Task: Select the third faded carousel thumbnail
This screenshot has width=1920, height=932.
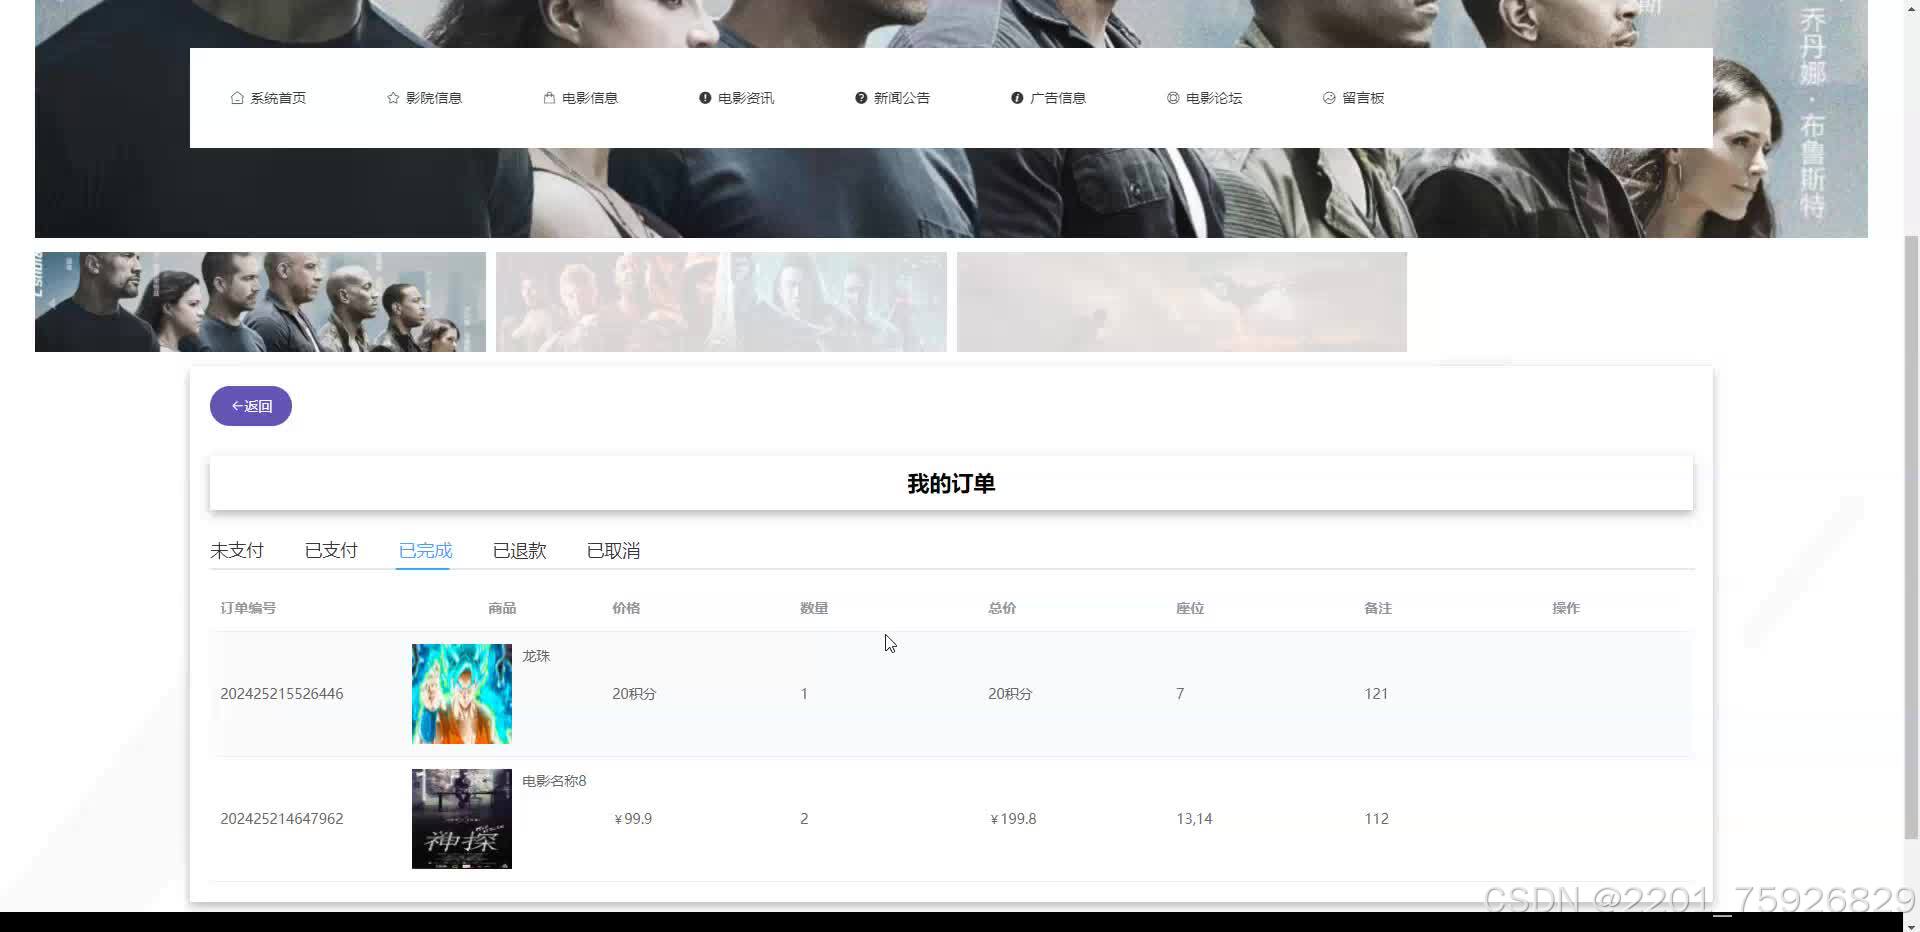Action: (x=1182, y=302)
